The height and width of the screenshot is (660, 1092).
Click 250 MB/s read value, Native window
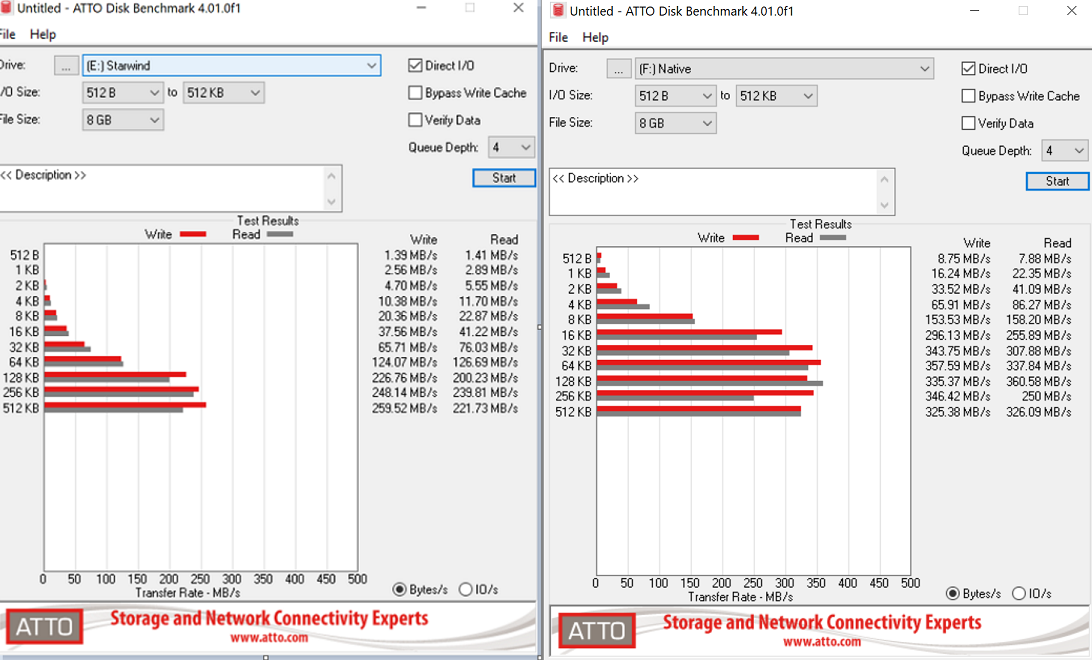pos(1046,397)
